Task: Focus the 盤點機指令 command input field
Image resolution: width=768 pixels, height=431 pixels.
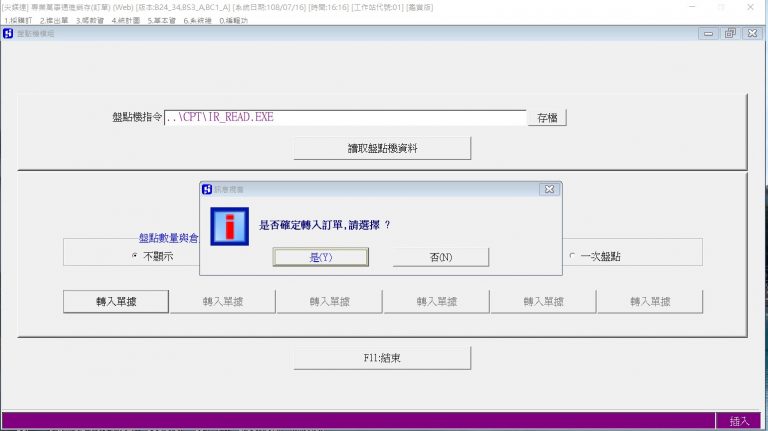Action: [x=345, y=118]
